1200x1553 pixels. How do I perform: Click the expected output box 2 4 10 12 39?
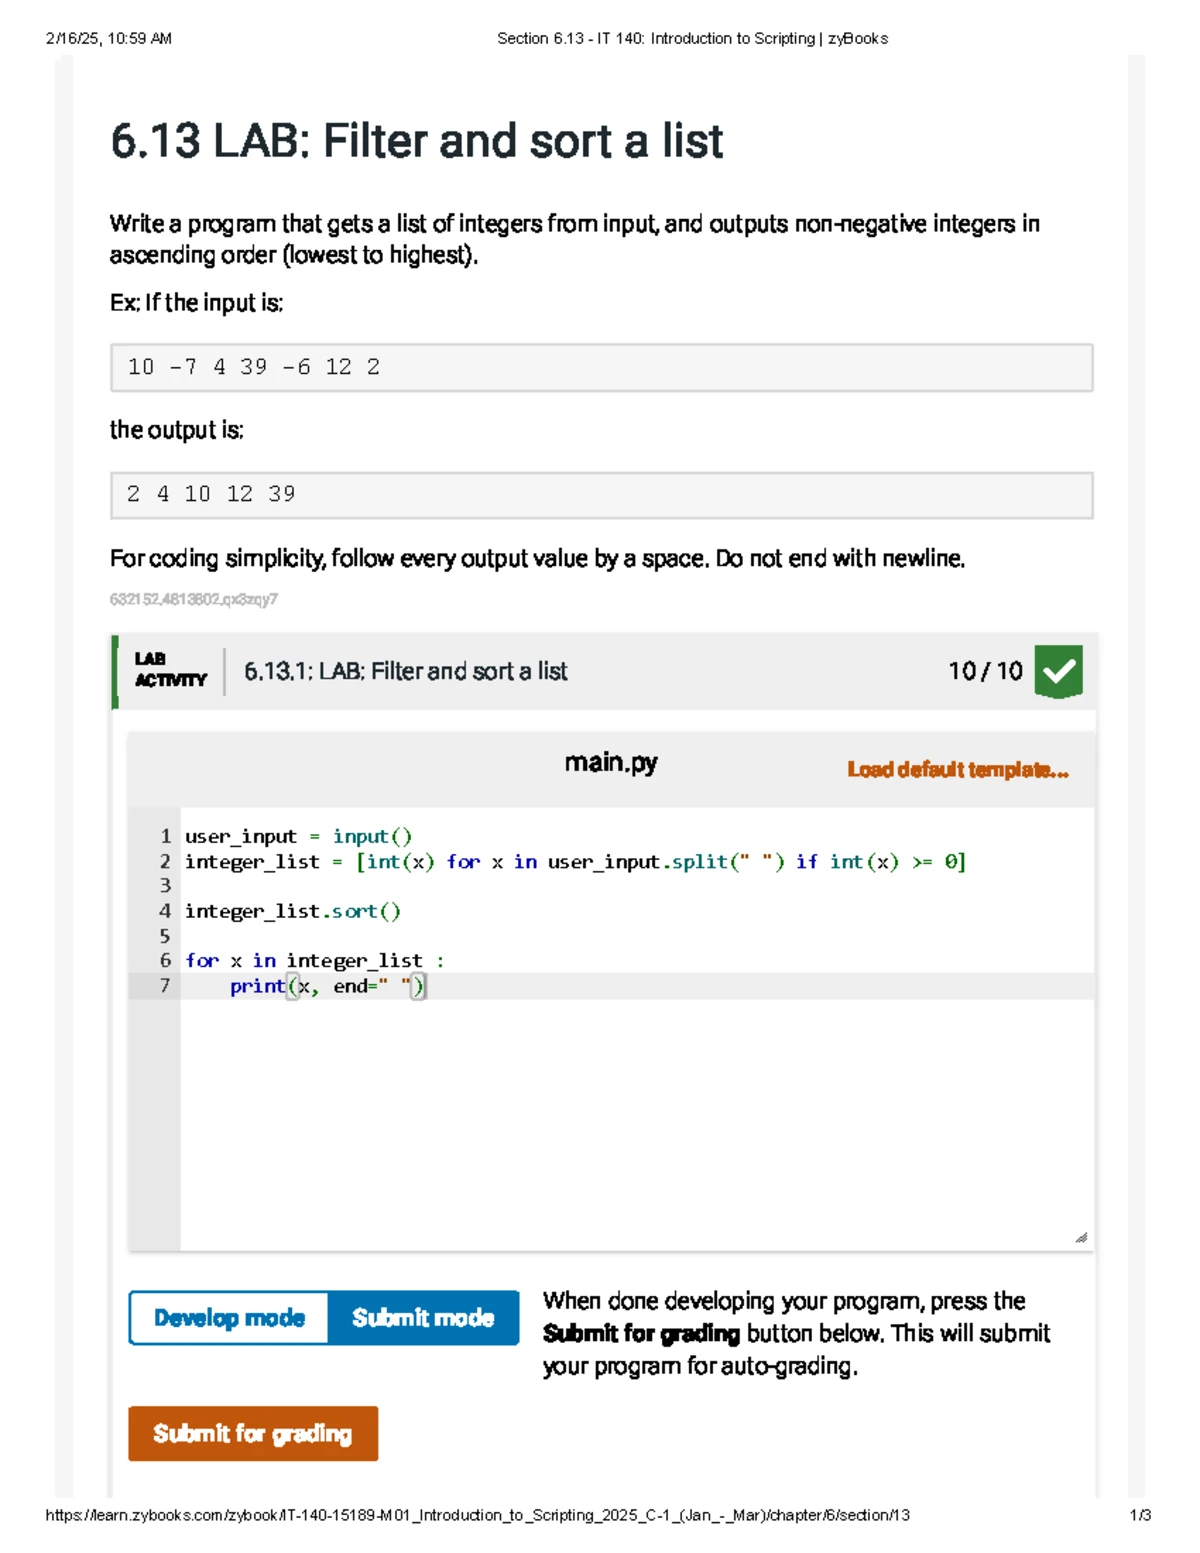click(x=600, y=493)
